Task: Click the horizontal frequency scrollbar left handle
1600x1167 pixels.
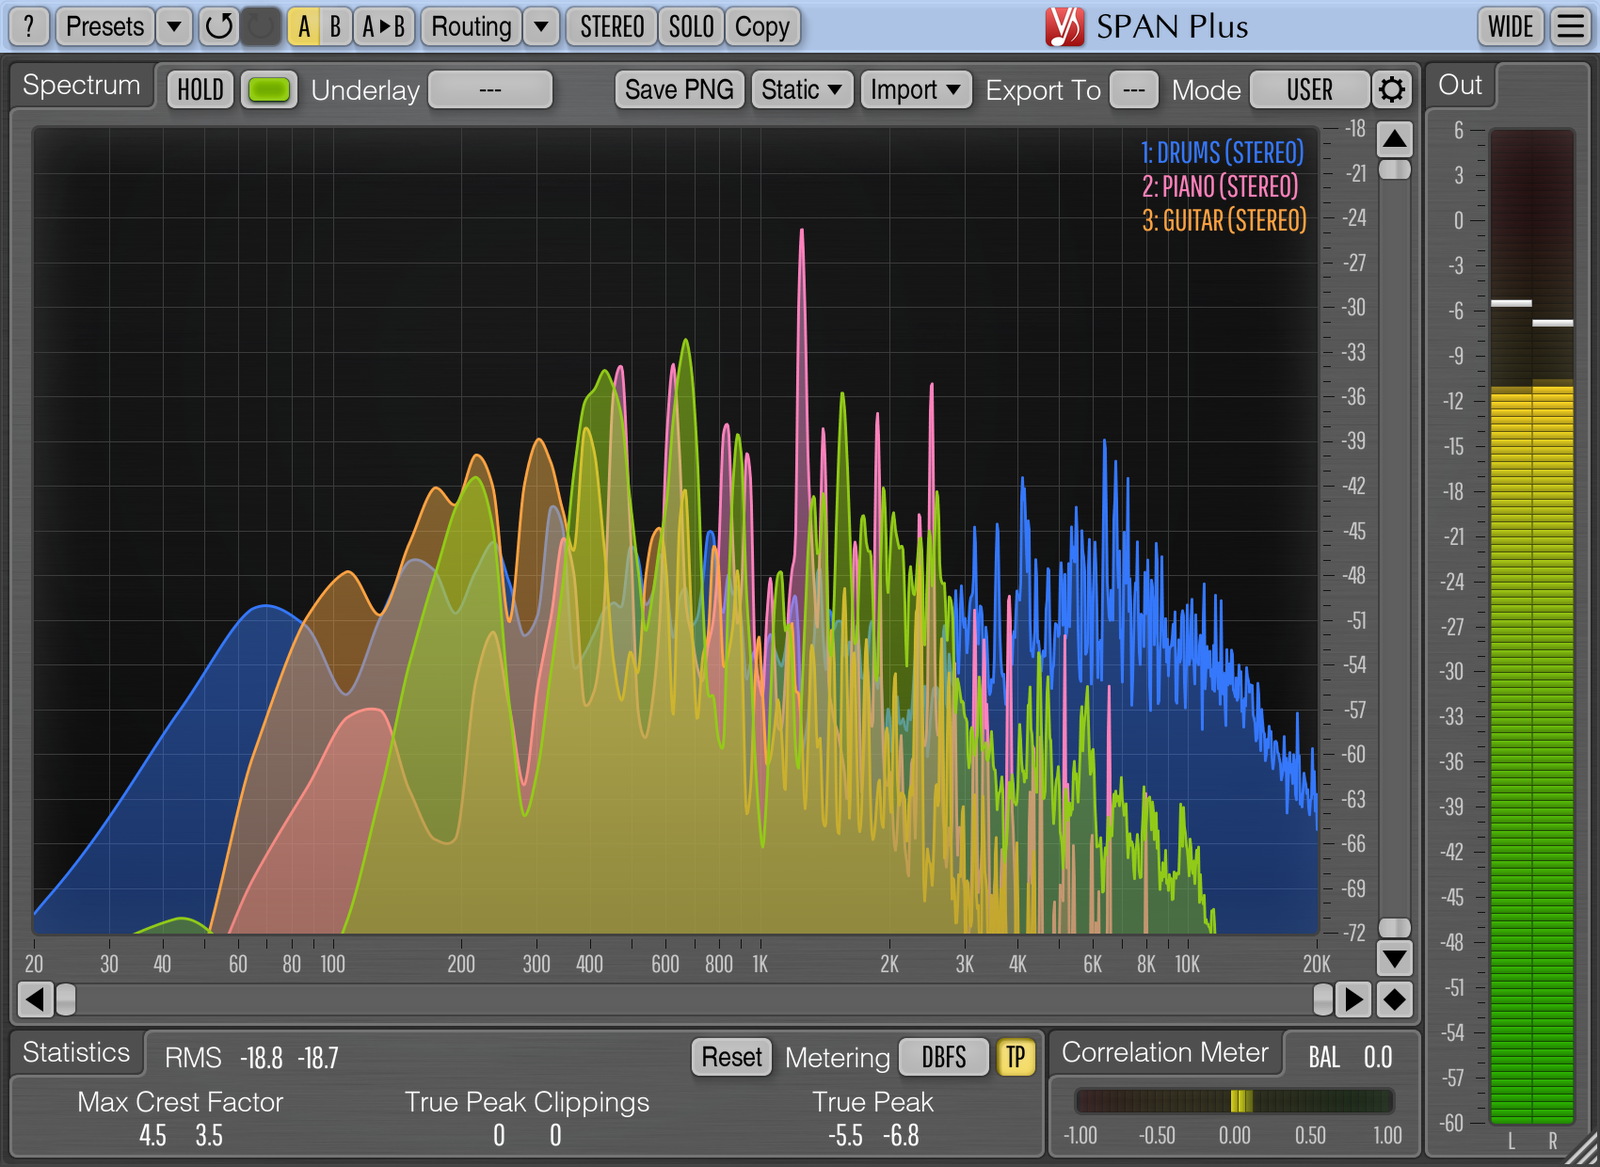Action: pyautogui.click(x=66, y=999)
